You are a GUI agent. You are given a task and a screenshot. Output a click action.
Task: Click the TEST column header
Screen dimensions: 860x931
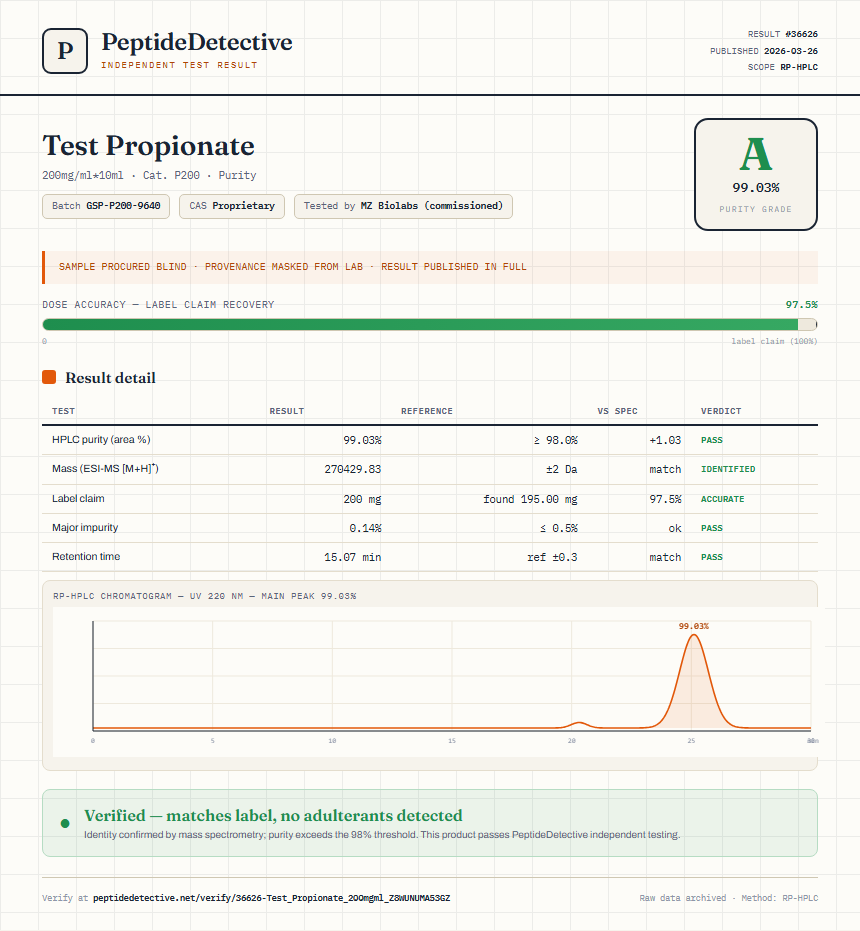[64, 411]
